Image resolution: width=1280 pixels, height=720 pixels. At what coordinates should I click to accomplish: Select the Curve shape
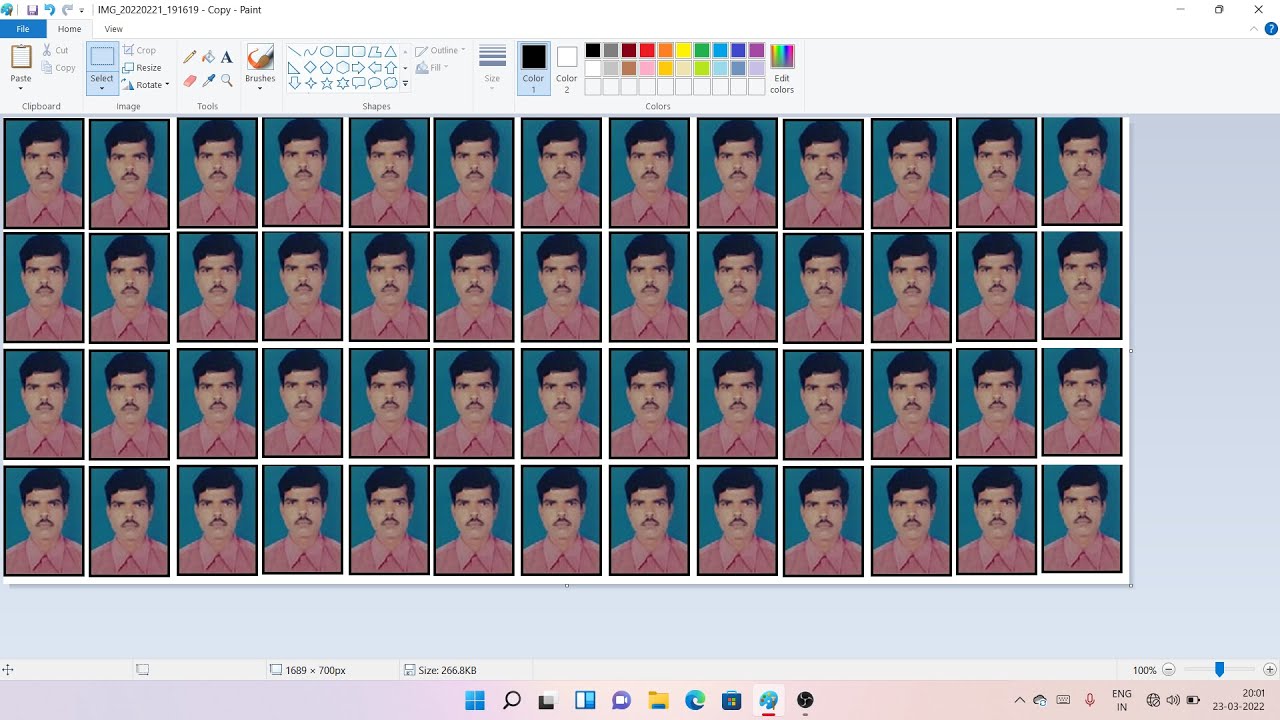click(x=310, y=51)
